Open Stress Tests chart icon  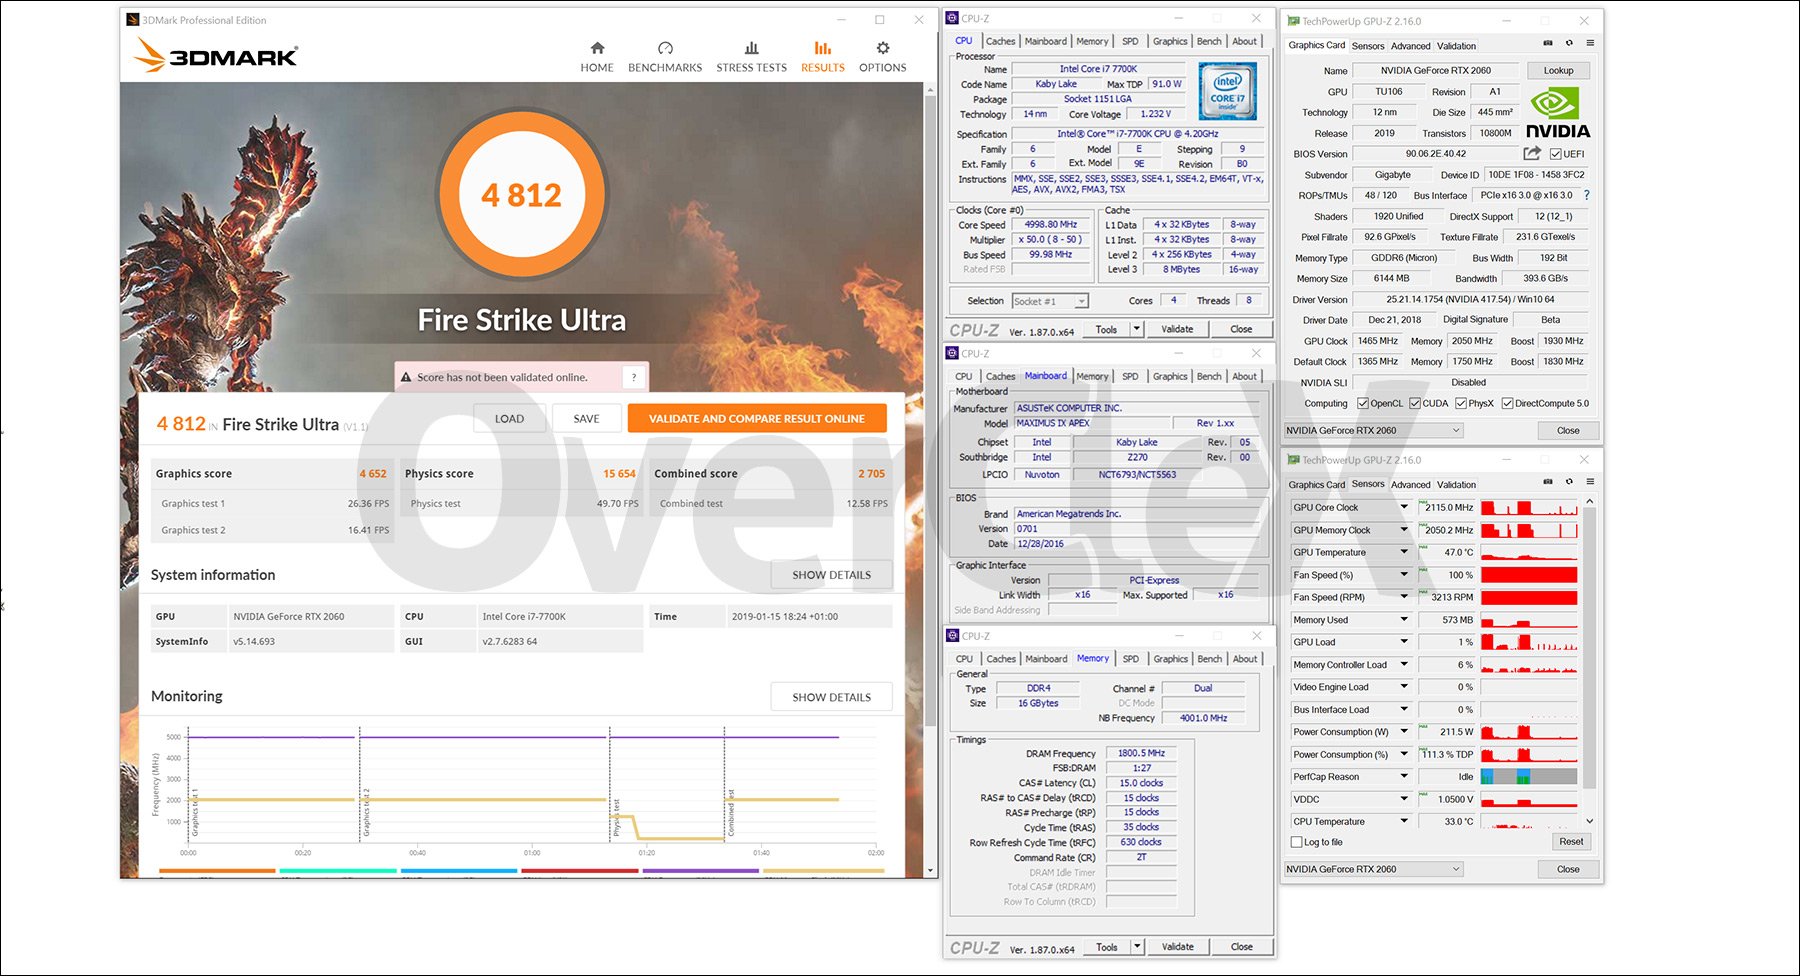751,48
